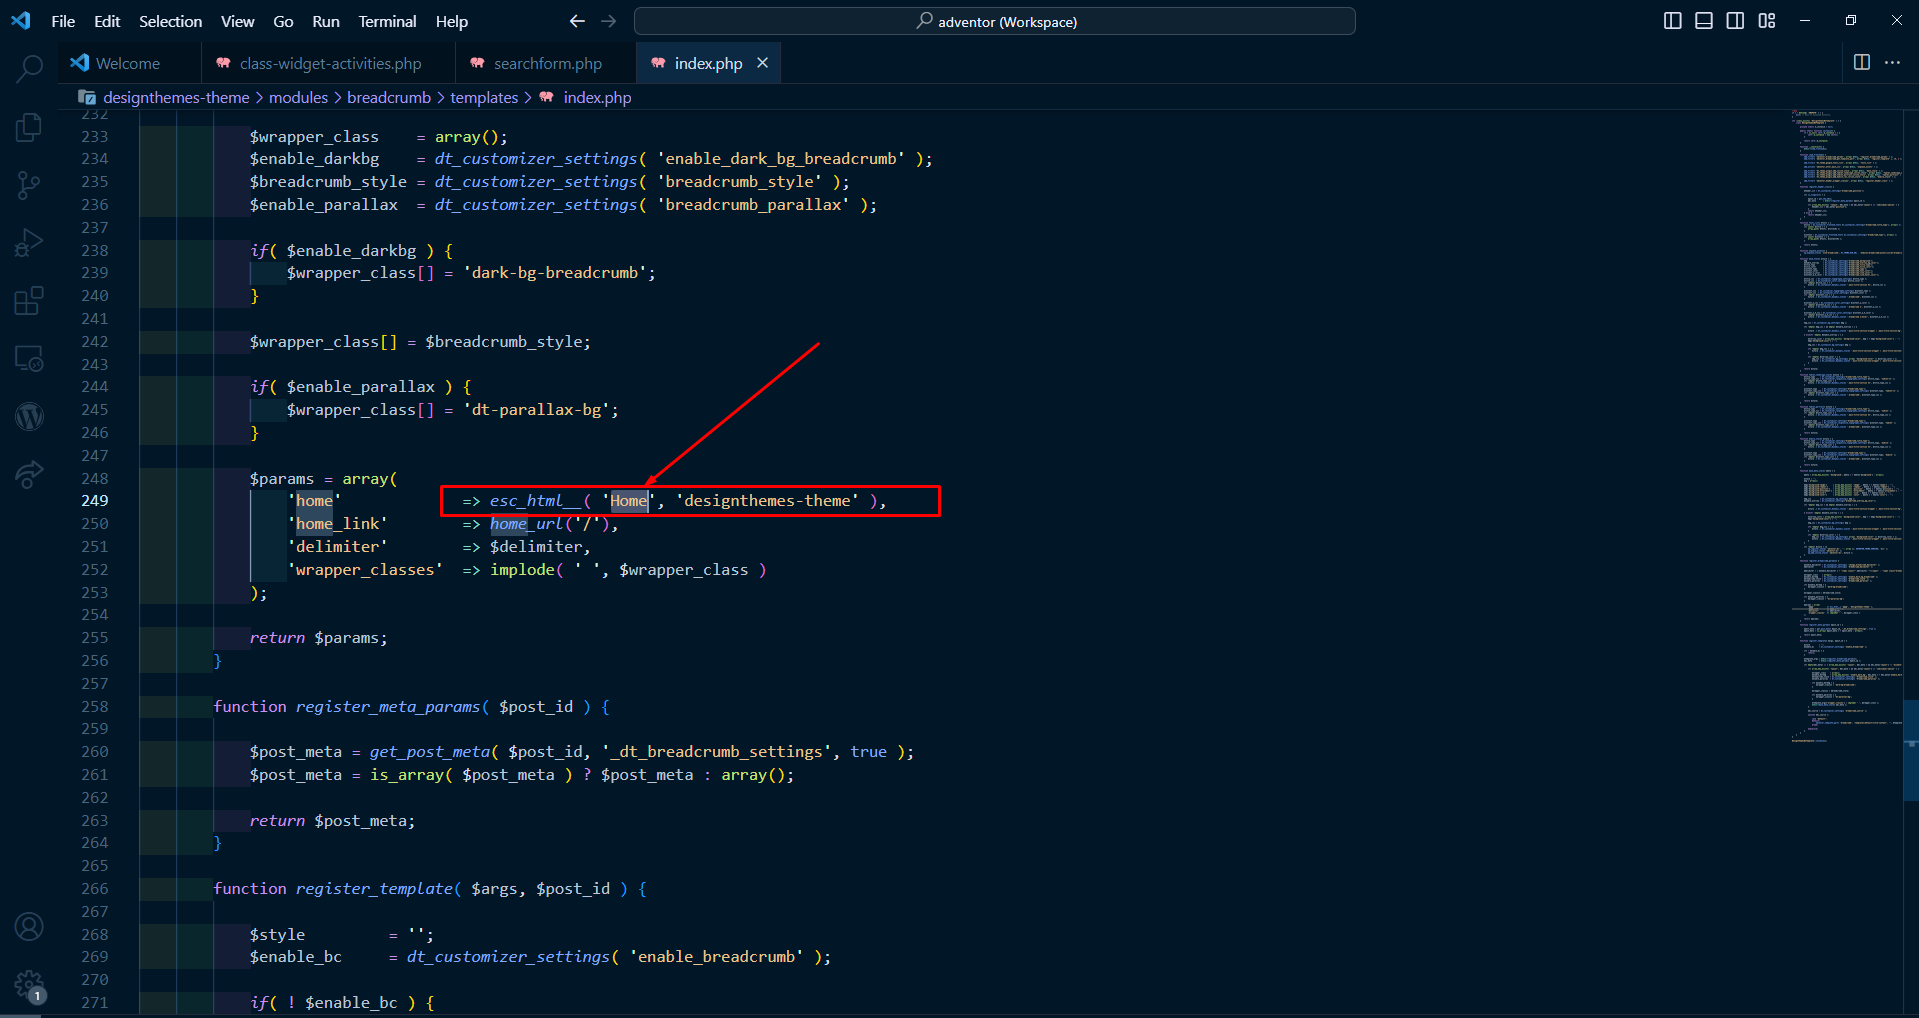This screenshot has height=1018, width=1919.
Task: Open the WordPress extension icon
Action: point(29,416)
